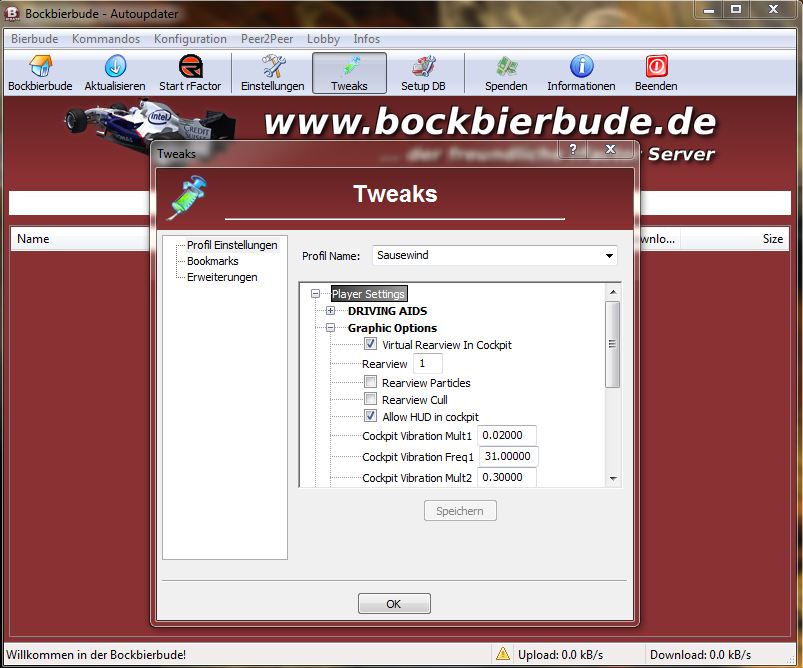Enable the Rearview Particles checkbox
Image resolution: width=803 pixels, height=668 pixels.
point(371,383)
